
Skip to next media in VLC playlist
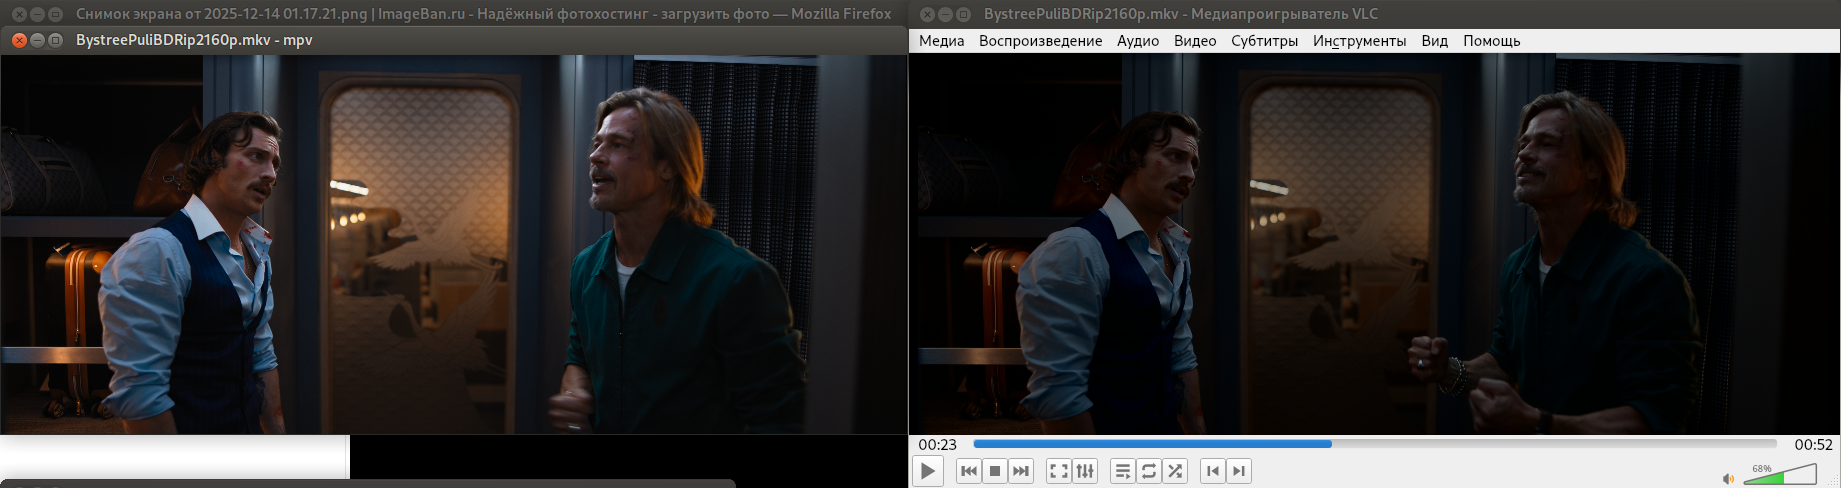pos(1020,471)
